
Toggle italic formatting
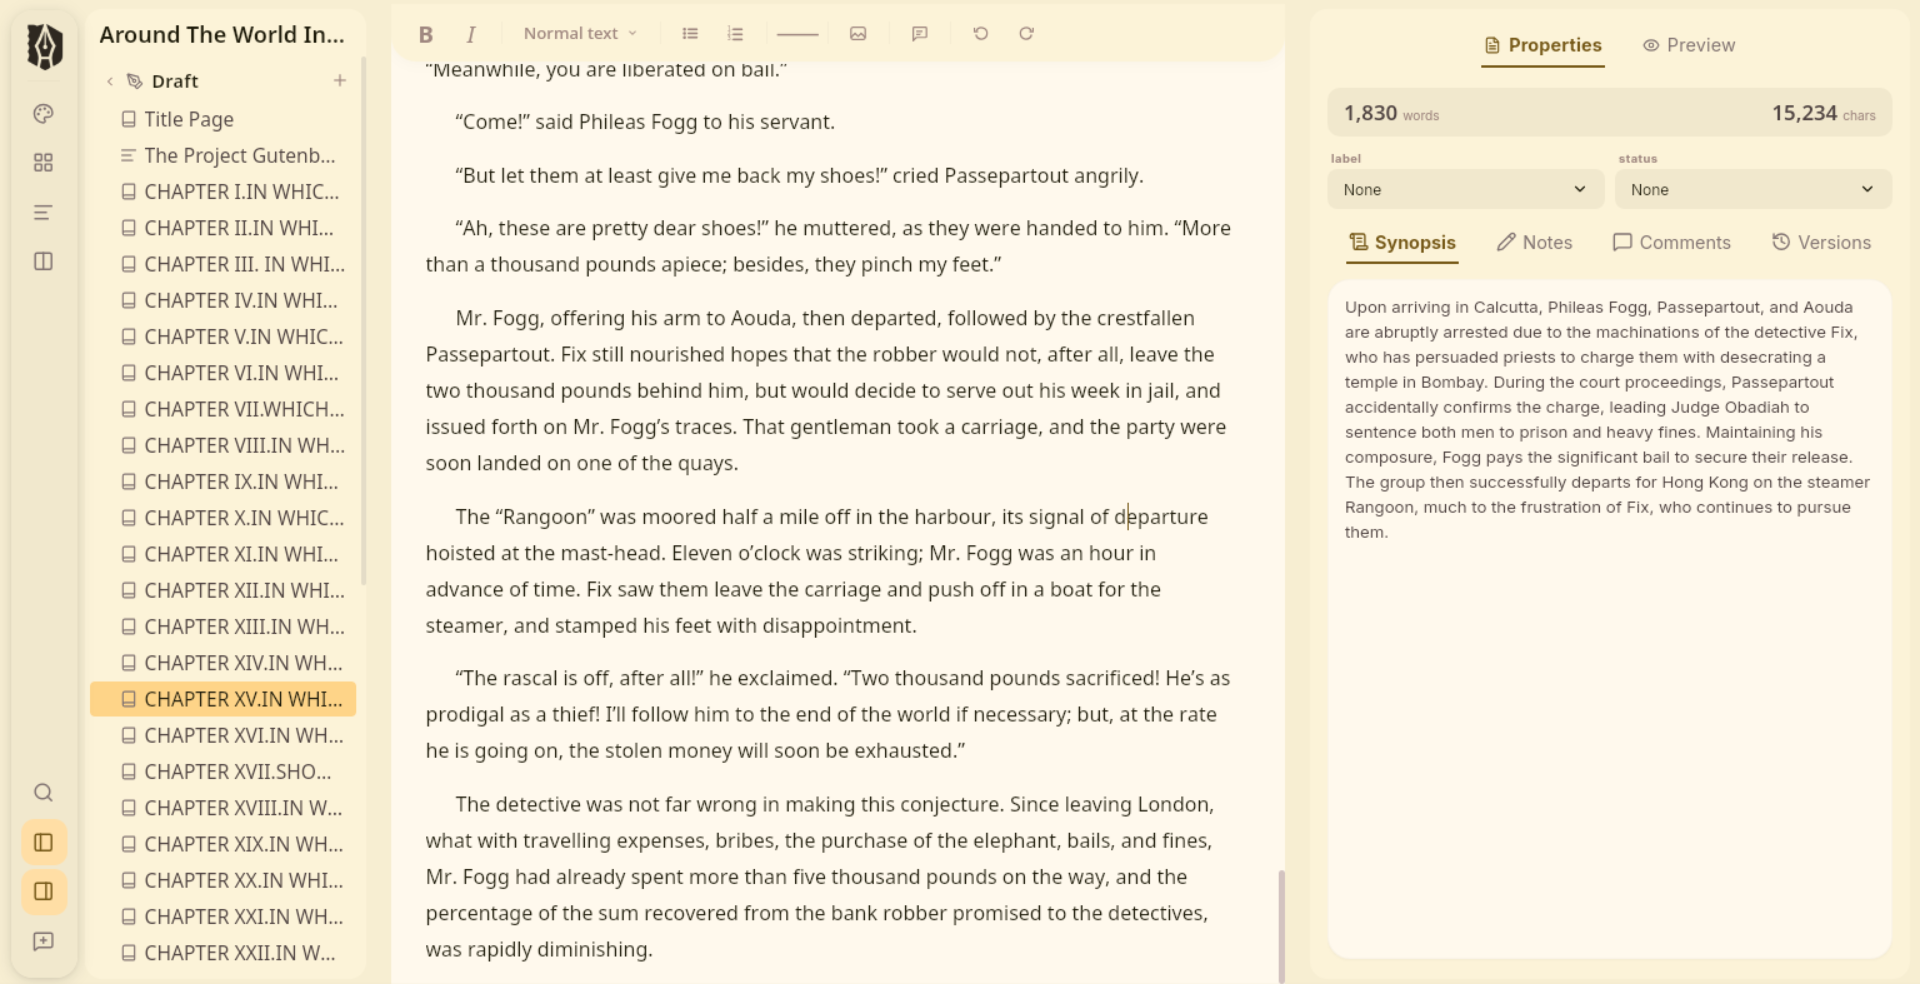coord(471,34)
